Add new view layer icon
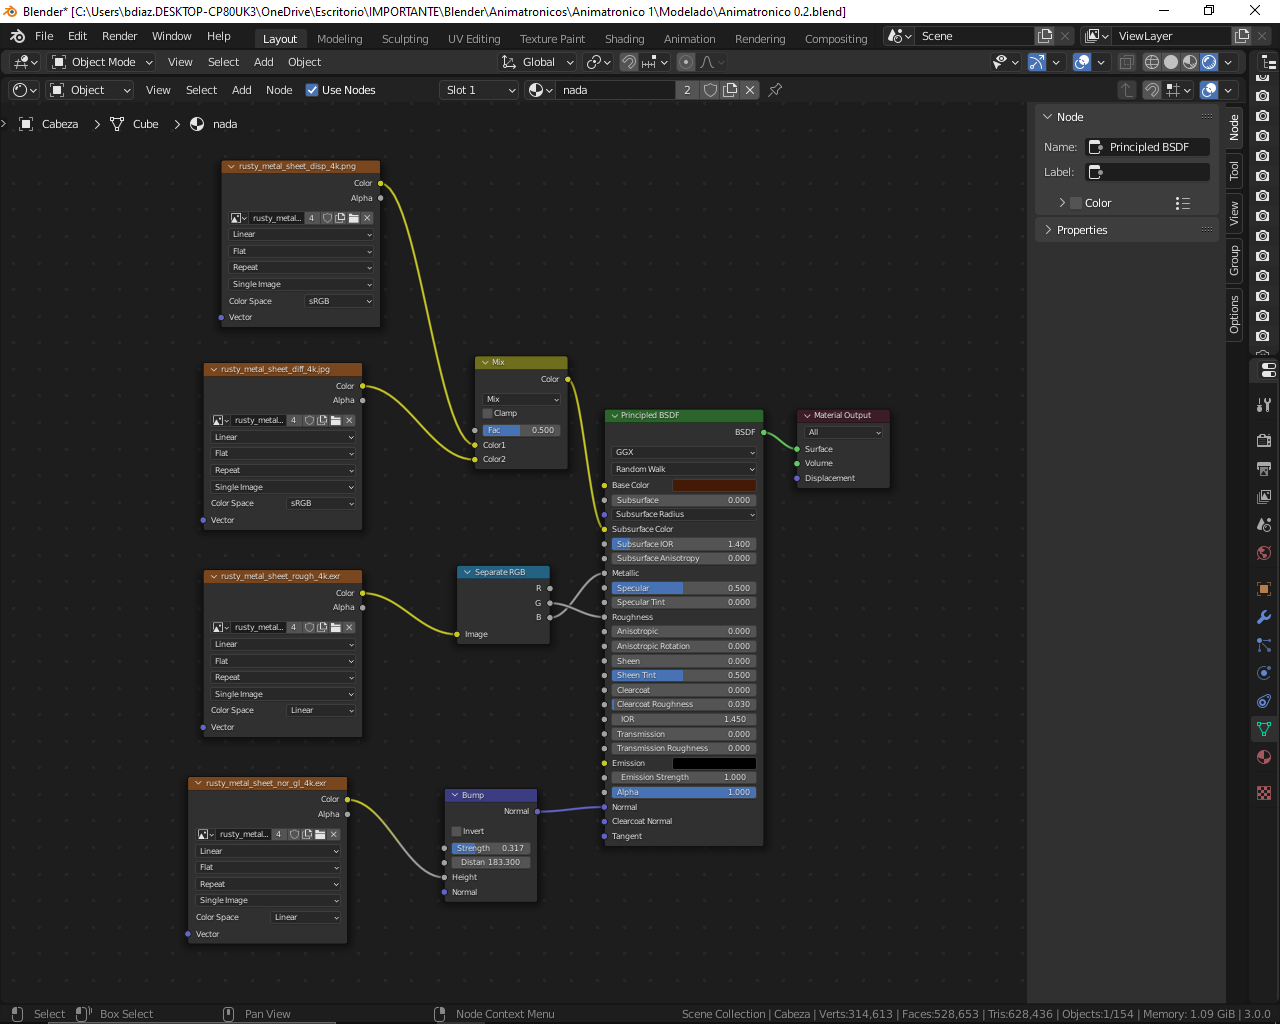 pos(1242,36)
